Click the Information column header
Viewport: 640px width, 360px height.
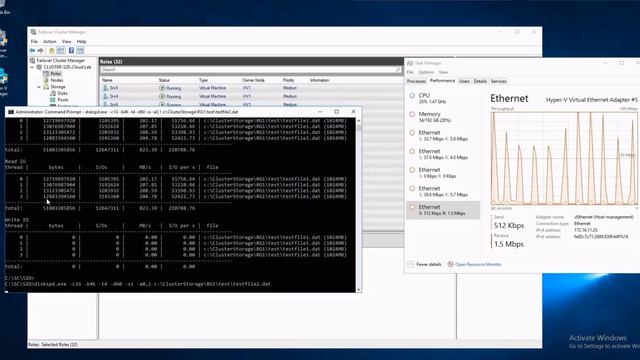pyautogui.click(x=320, y=80)
